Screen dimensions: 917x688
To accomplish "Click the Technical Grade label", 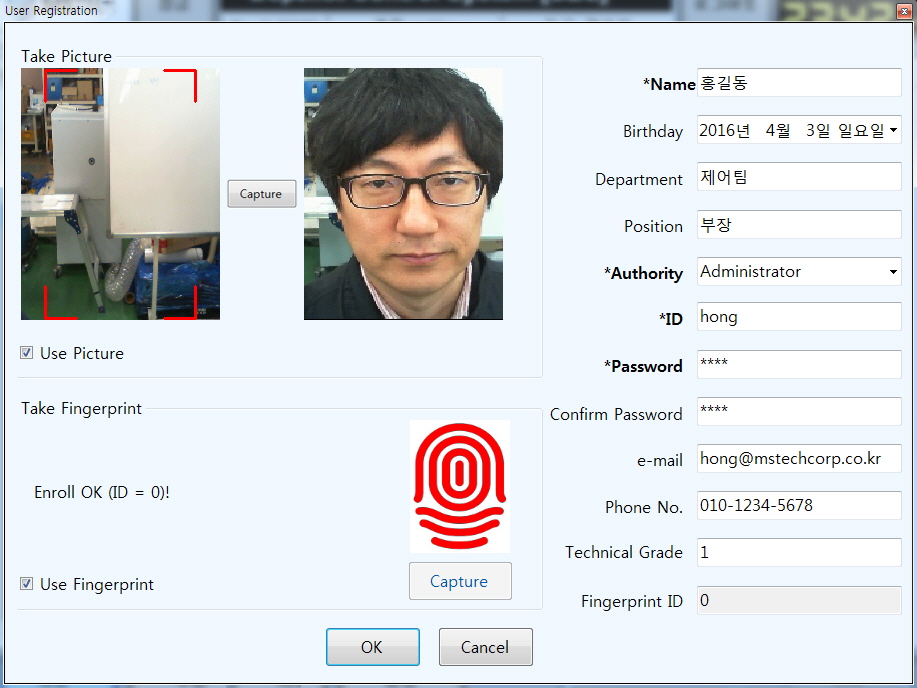I will [x=624, y=552].
